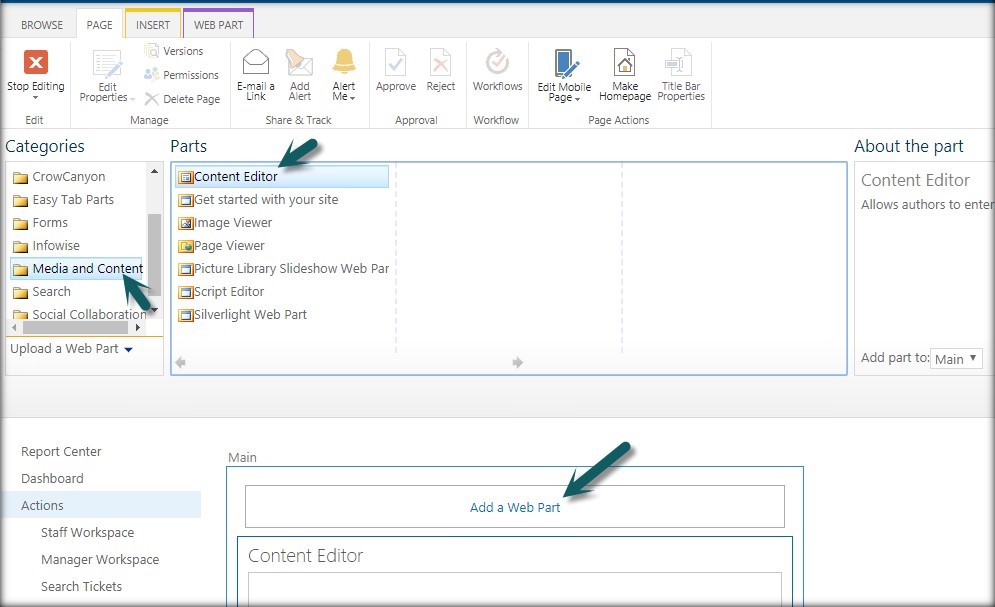
Task: Select Image Viewer web part
Action: [225, 223]
